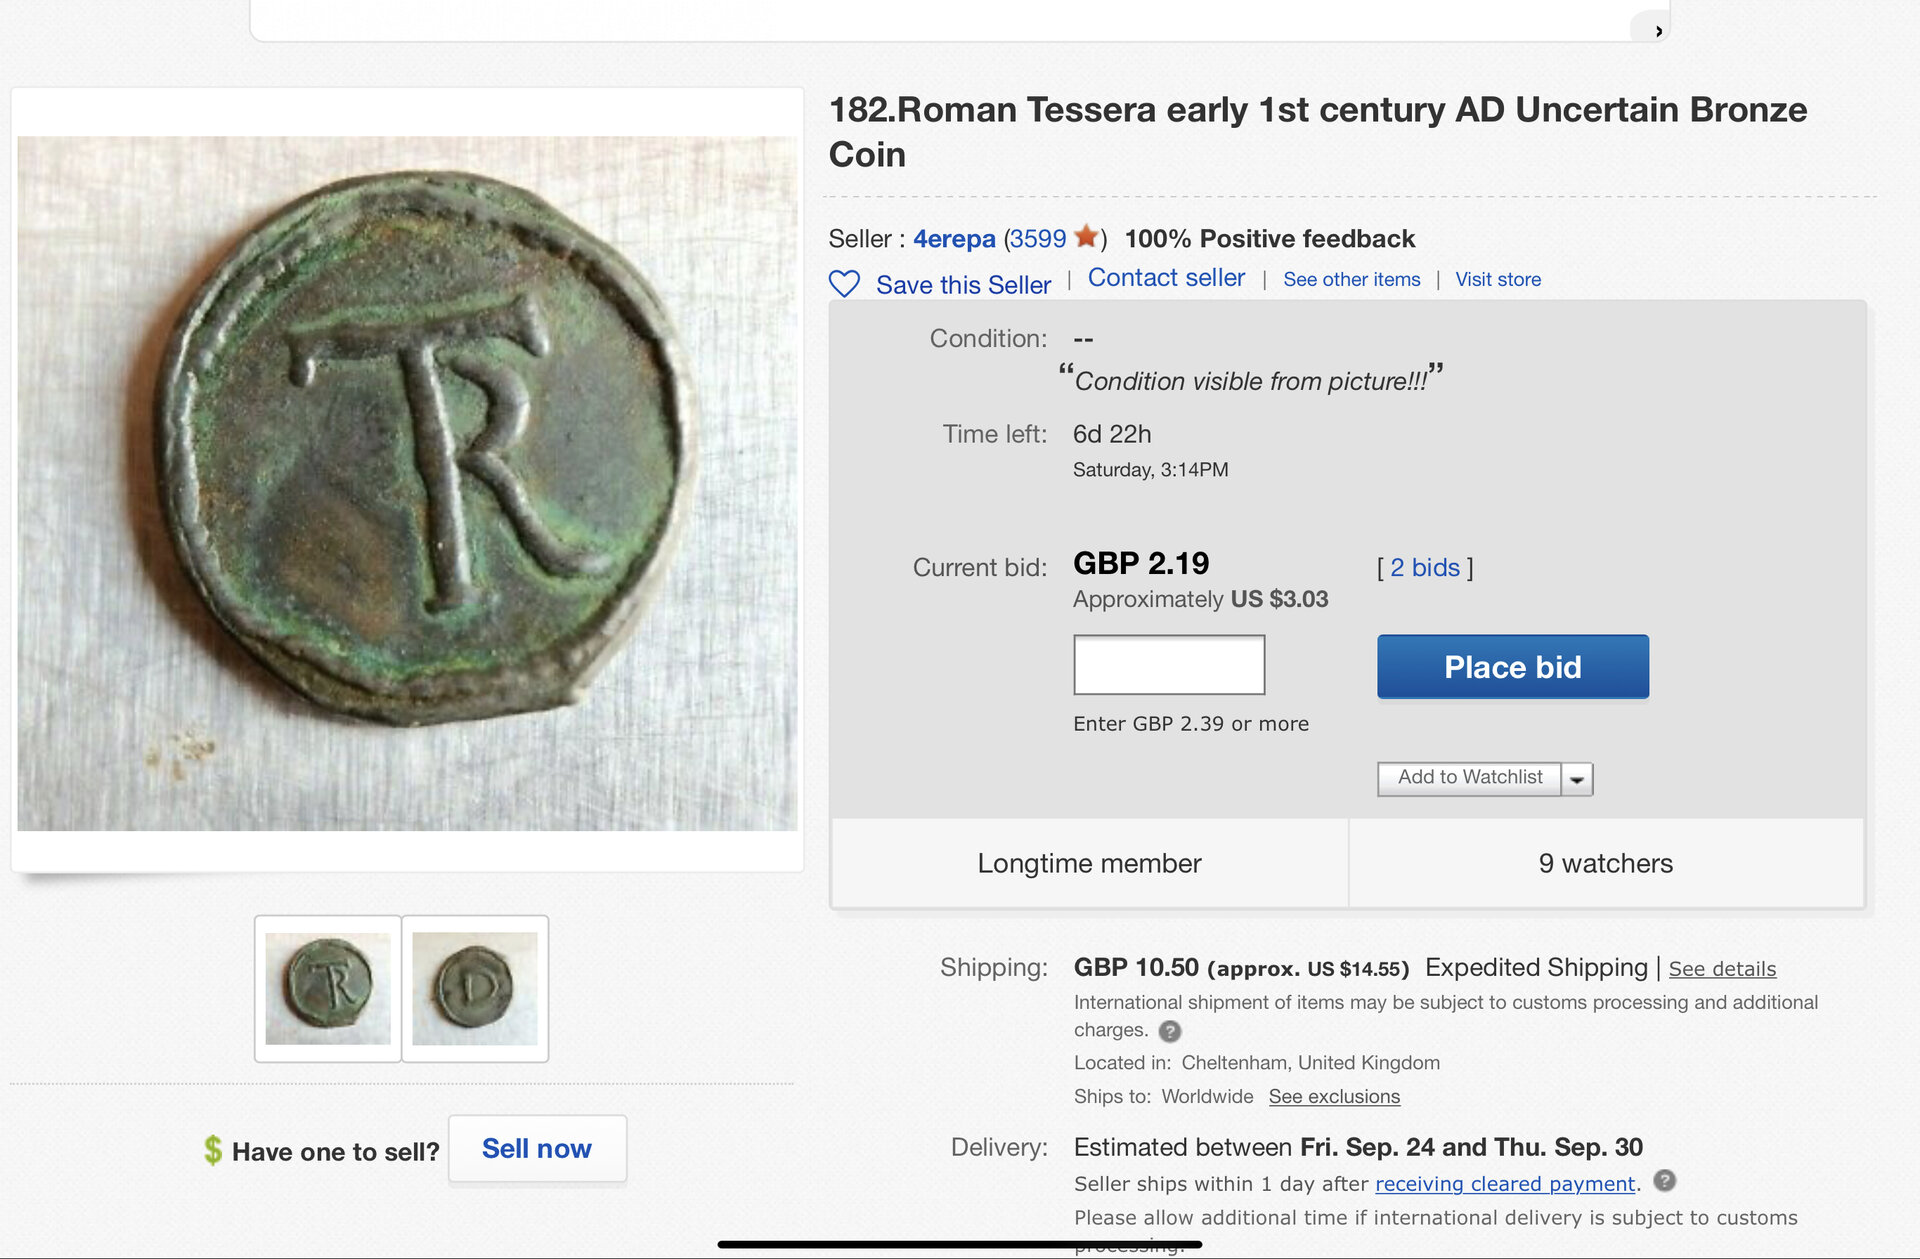Click the Visit store link
1920x1259 pixels.
(1497, 280)
